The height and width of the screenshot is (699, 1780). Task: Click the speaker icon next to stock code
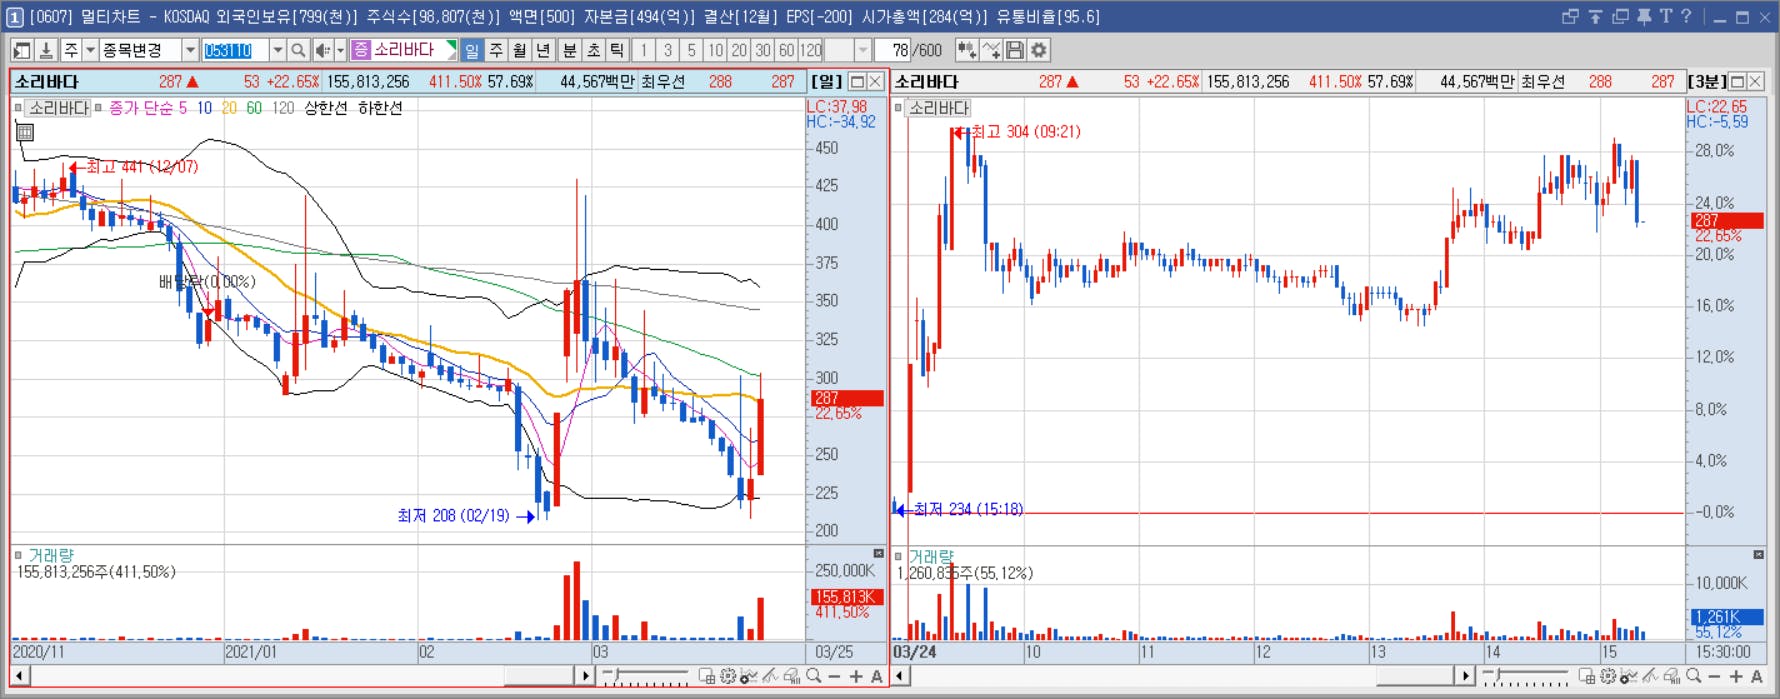tap(323, 50)
